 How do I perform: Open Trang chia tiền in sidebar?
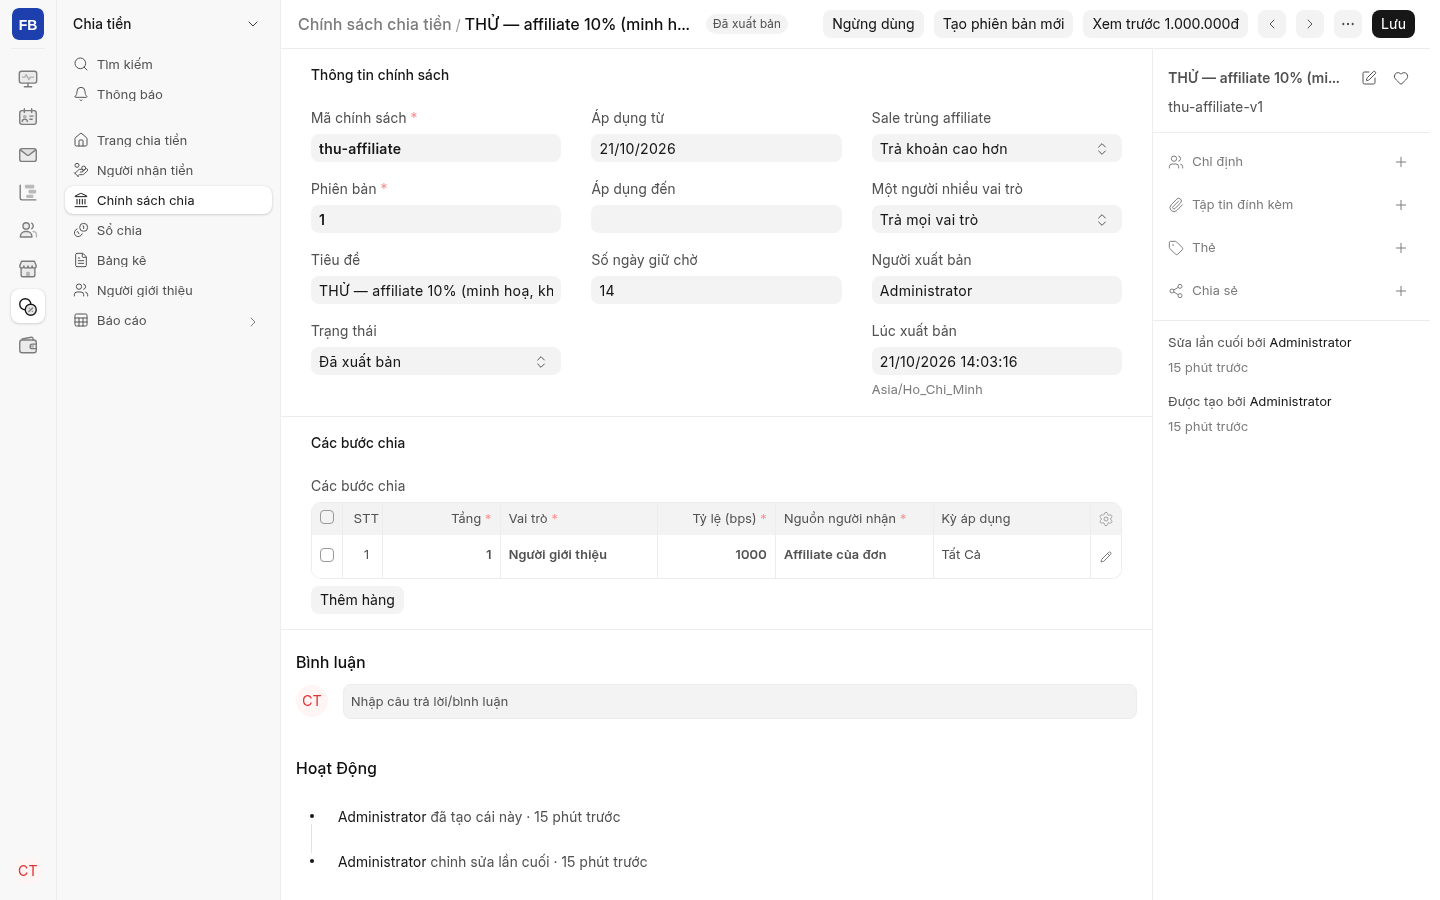[168, 141]
